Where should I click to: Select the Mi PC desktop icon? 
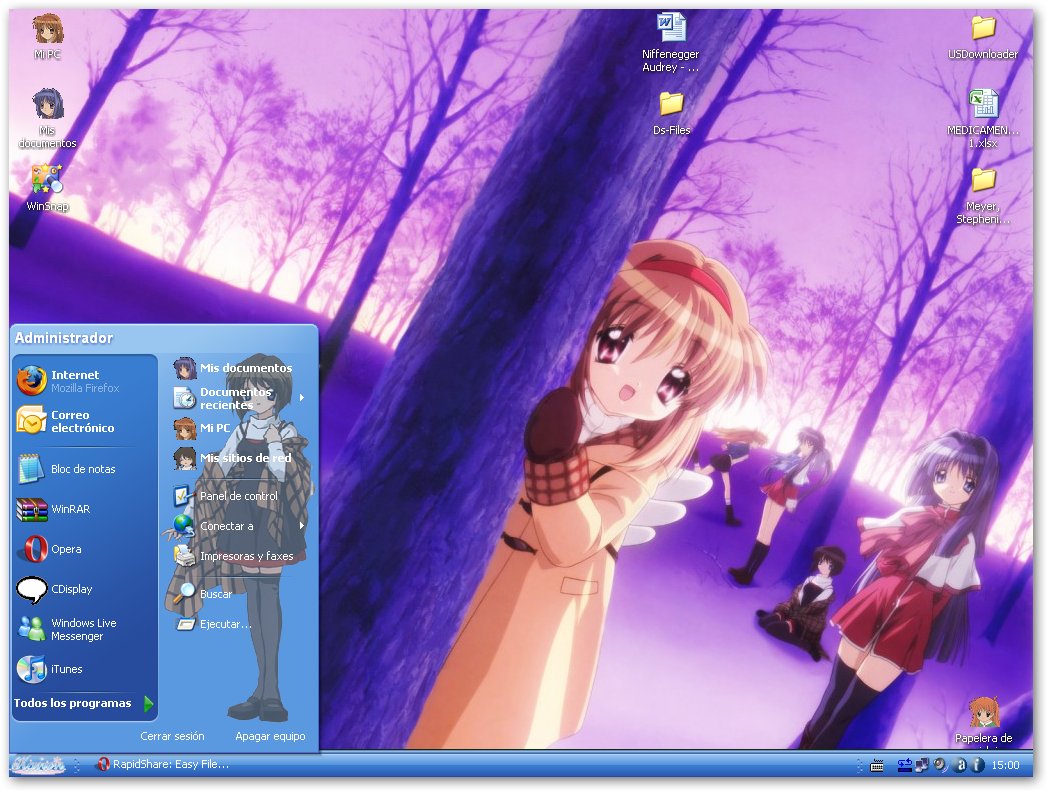click(x=47, y=37)
